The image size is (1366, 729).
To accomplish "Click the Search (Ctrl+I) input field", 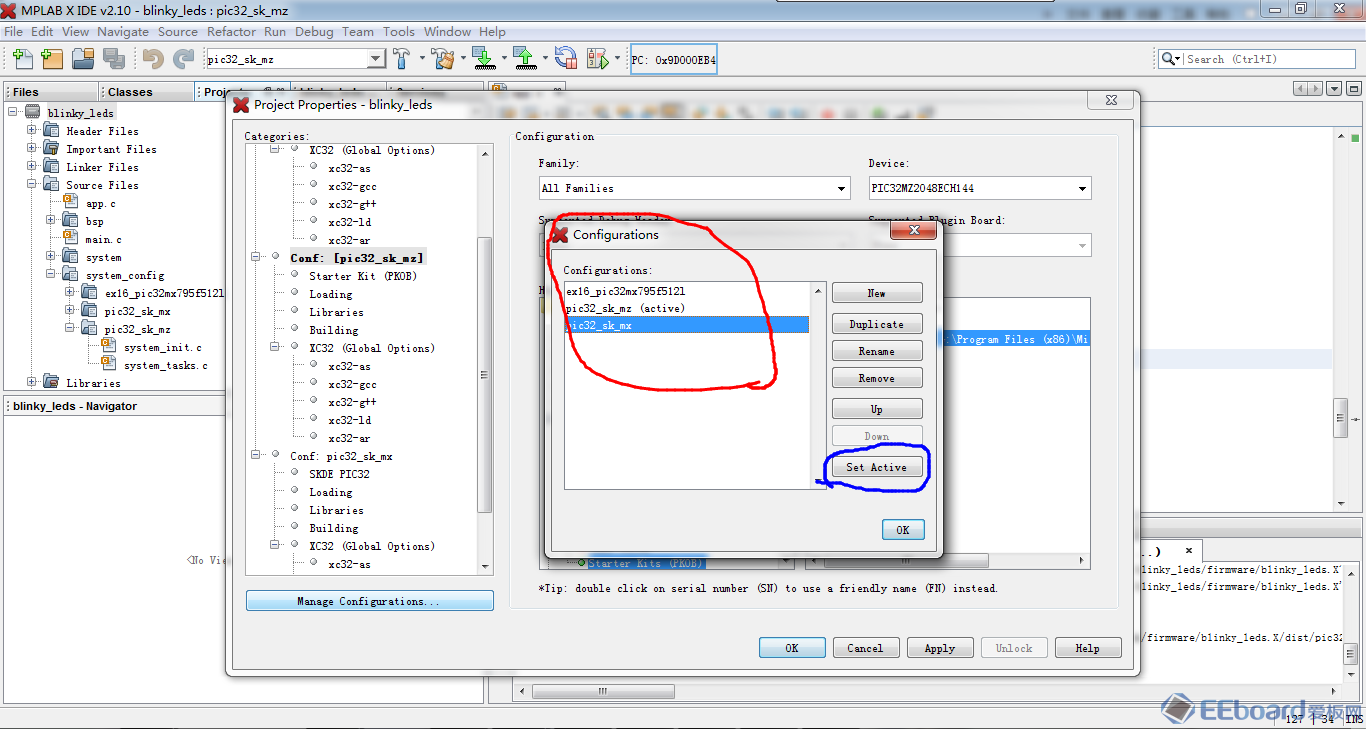I will (x=1268, y=59).
